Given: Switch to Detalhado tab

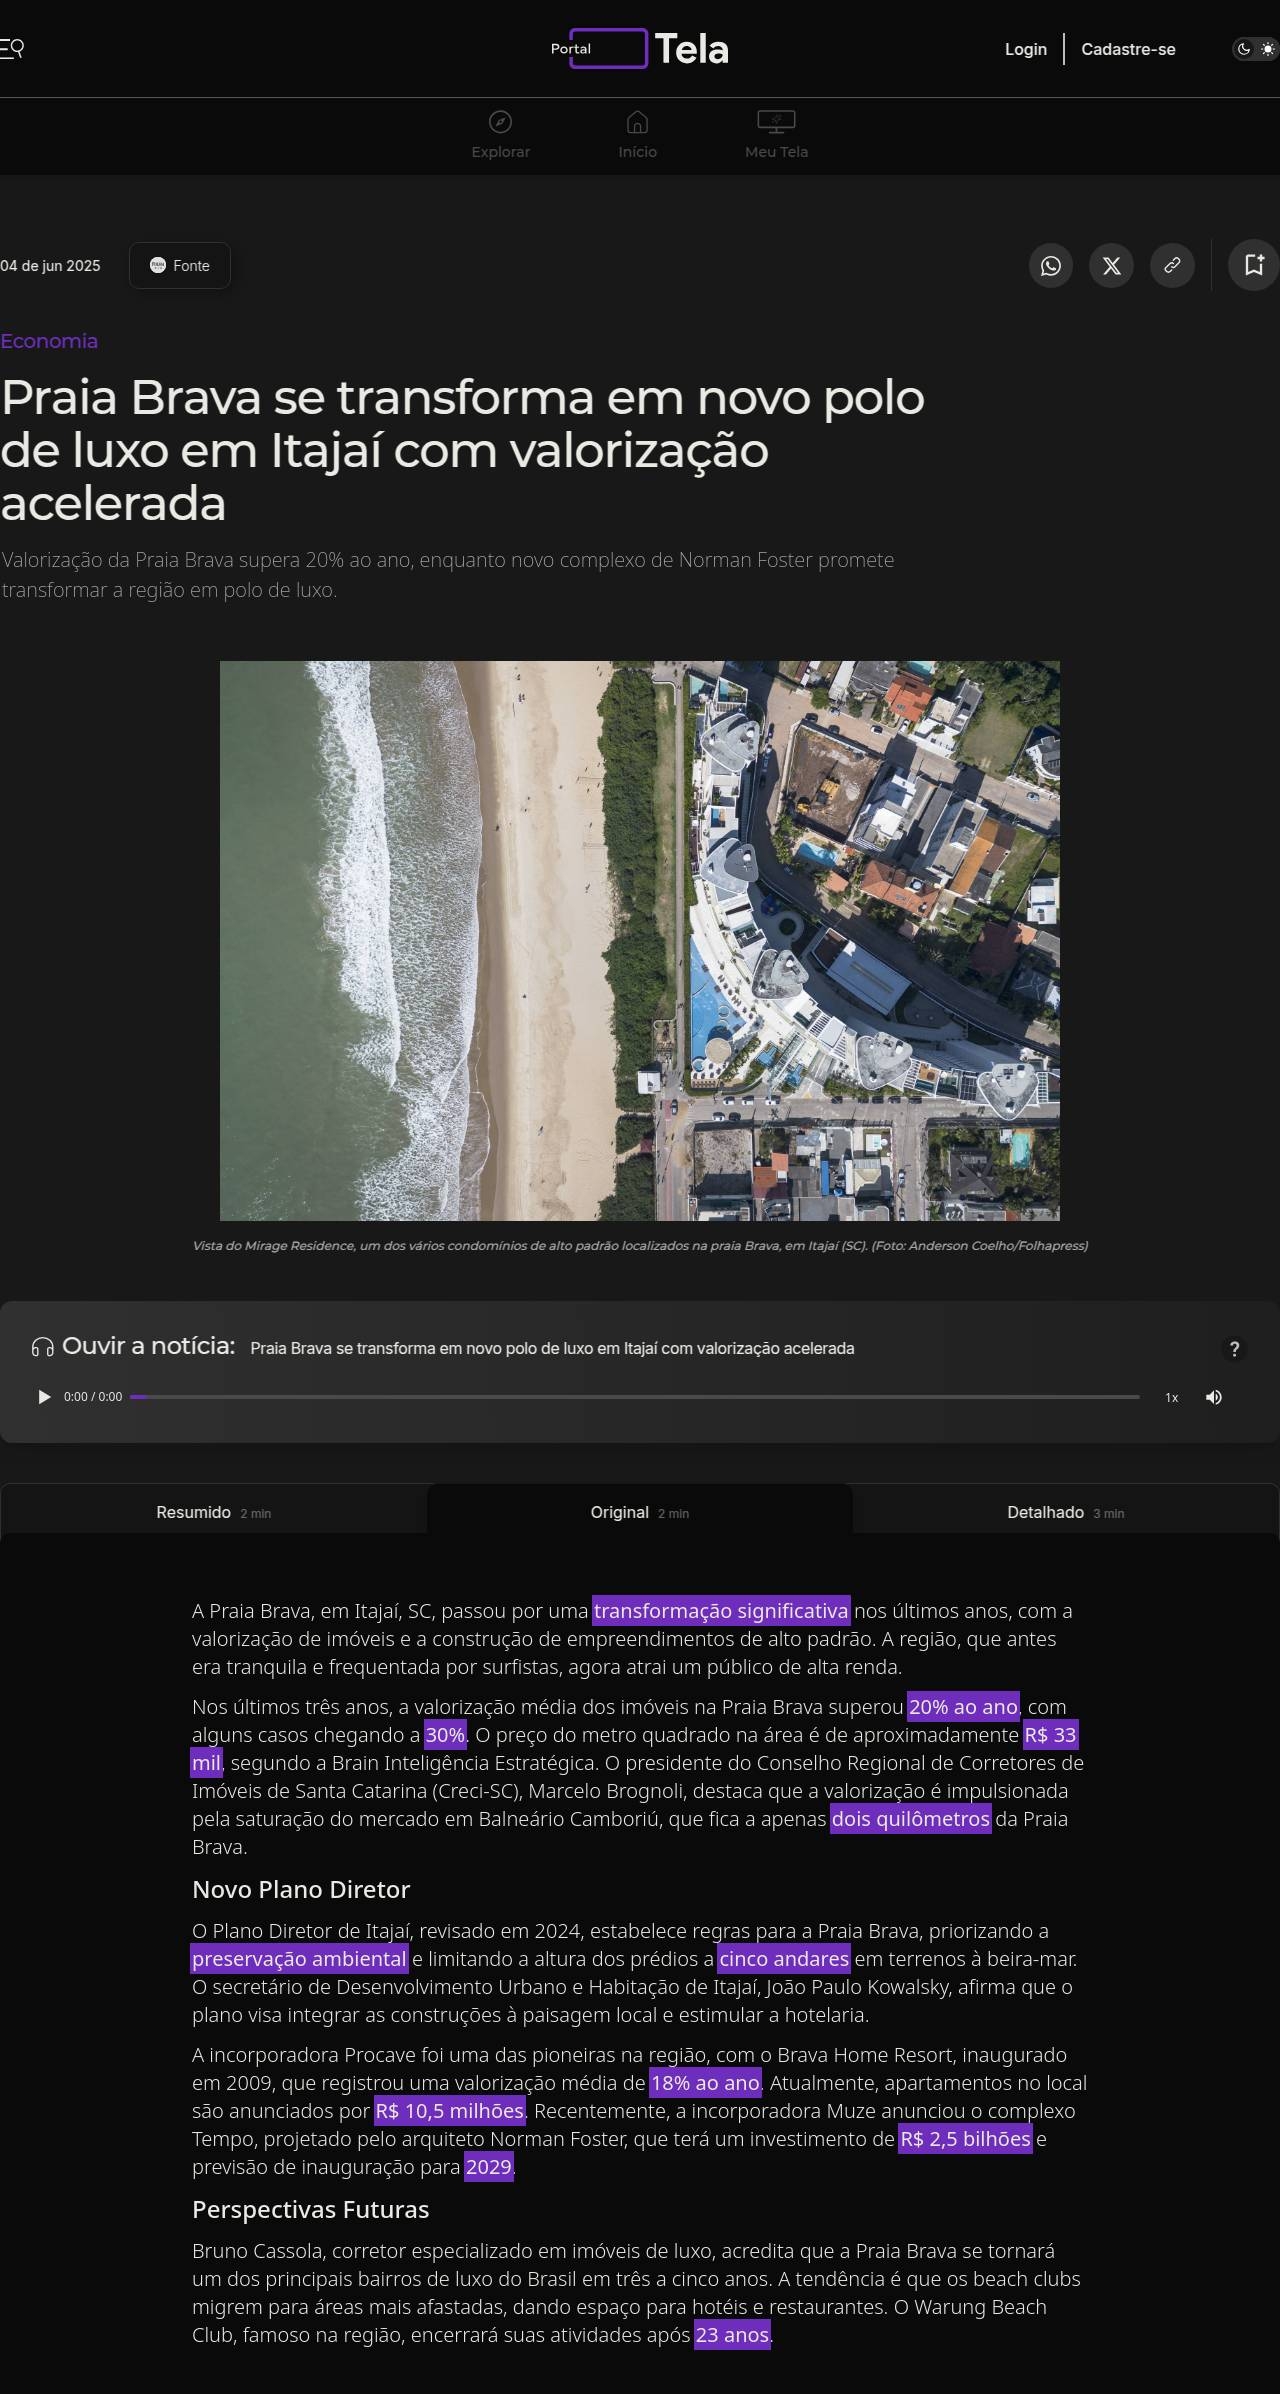Looking at the screenshot, I should pos(1065,1512).
